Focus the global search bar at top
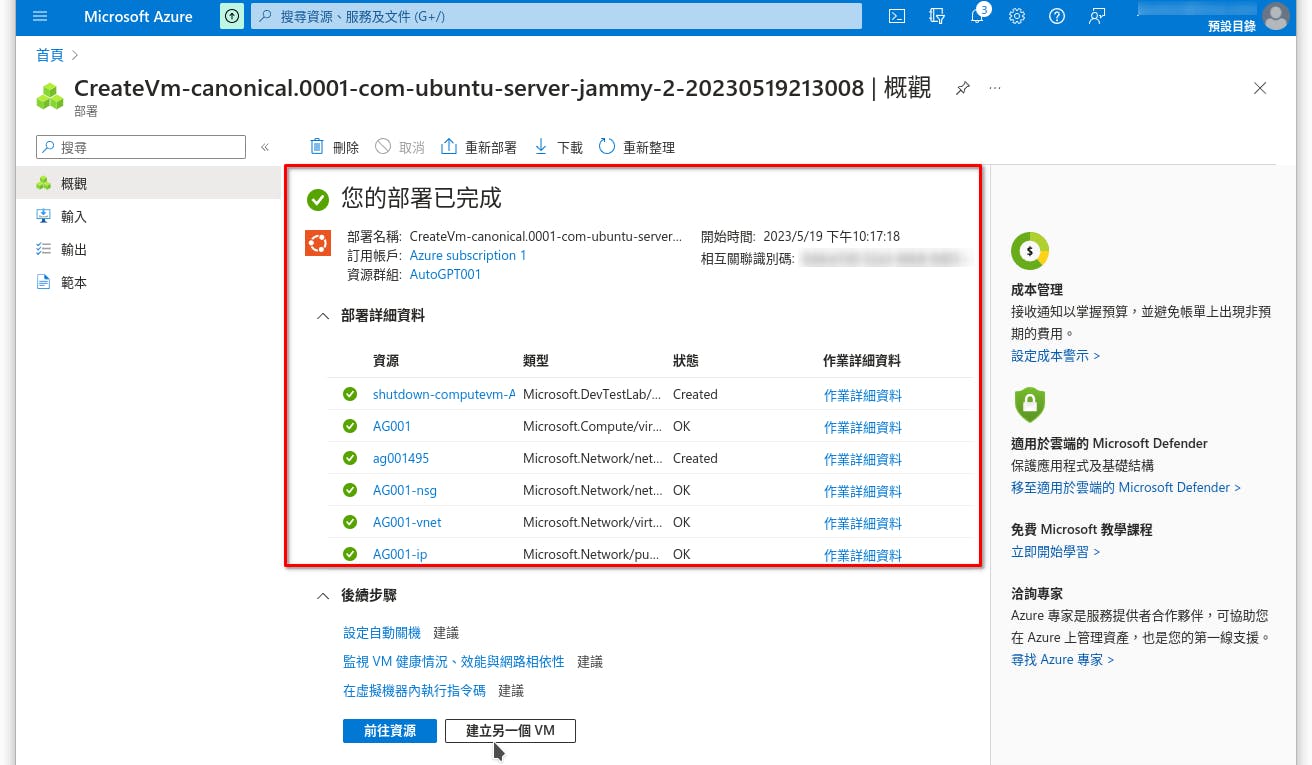The image size is (1312, 765). click(x=555, y=16)
